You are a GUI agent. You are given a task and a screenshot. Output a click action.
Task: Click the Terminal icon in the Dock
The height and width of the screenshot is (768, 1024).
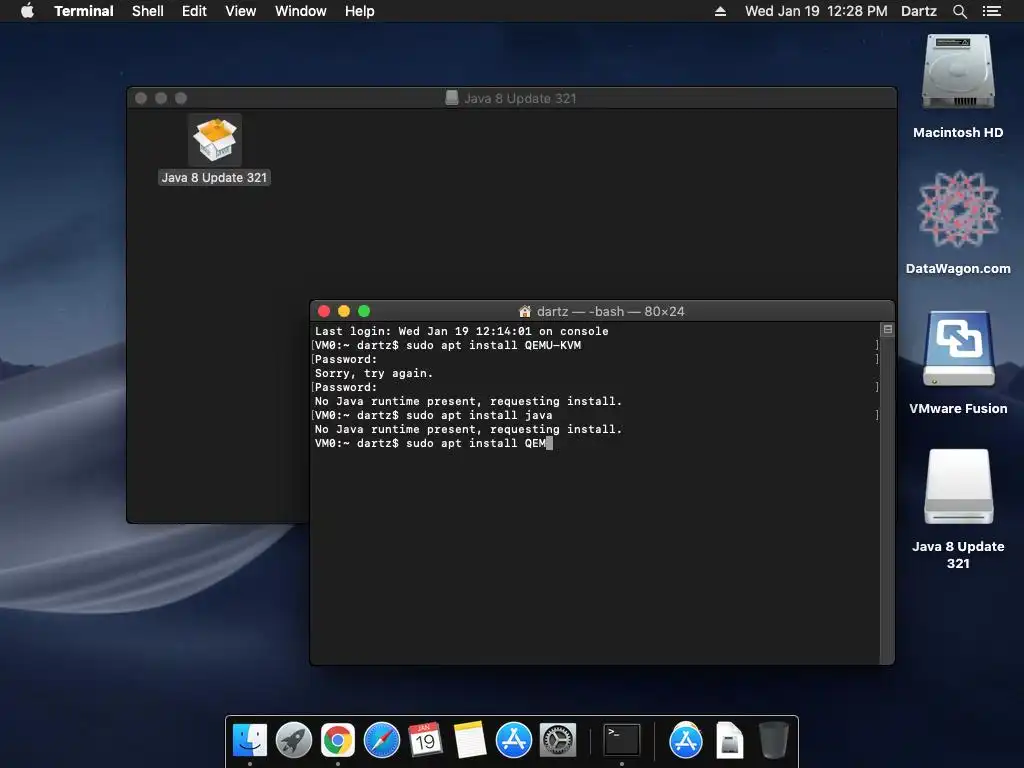(x=621, y=740)
